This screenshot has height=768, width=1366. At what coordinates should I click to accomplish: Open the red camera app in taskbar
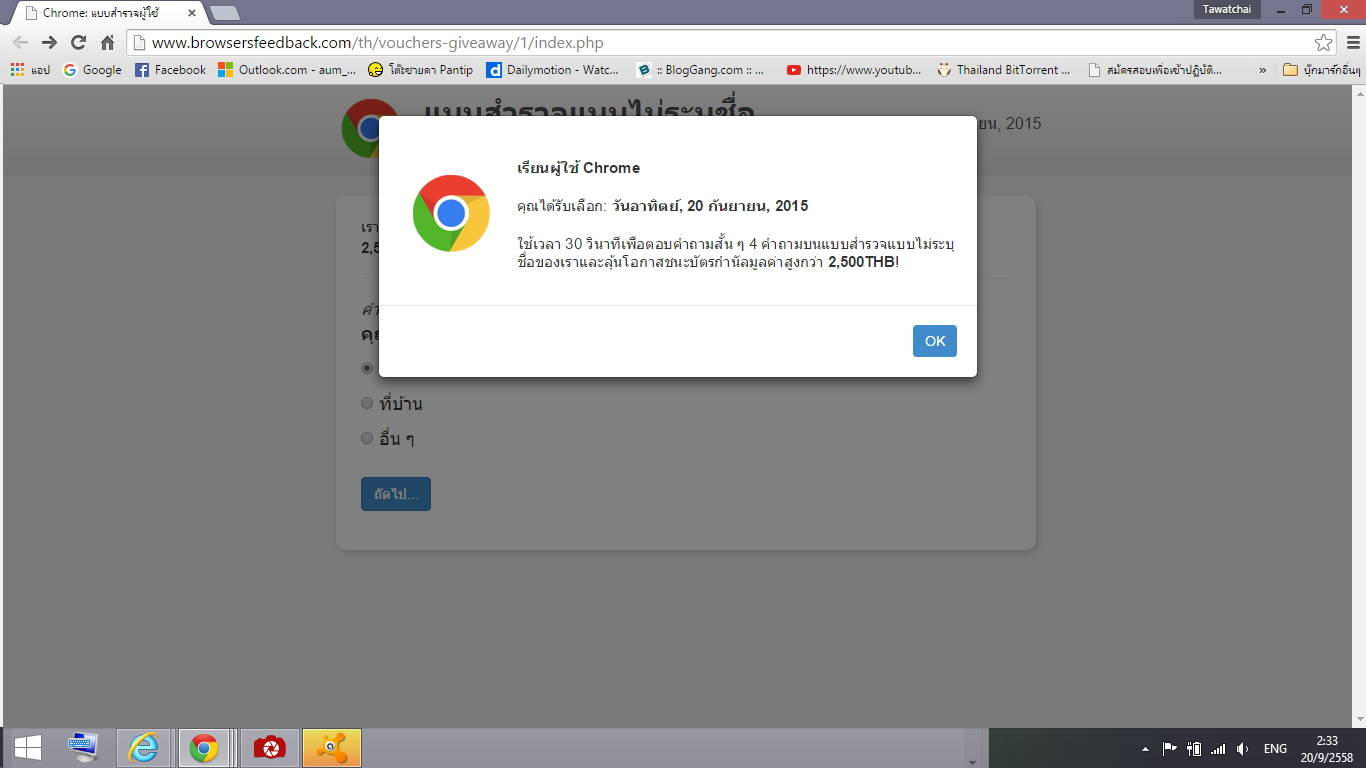click(x=270, y=747)
